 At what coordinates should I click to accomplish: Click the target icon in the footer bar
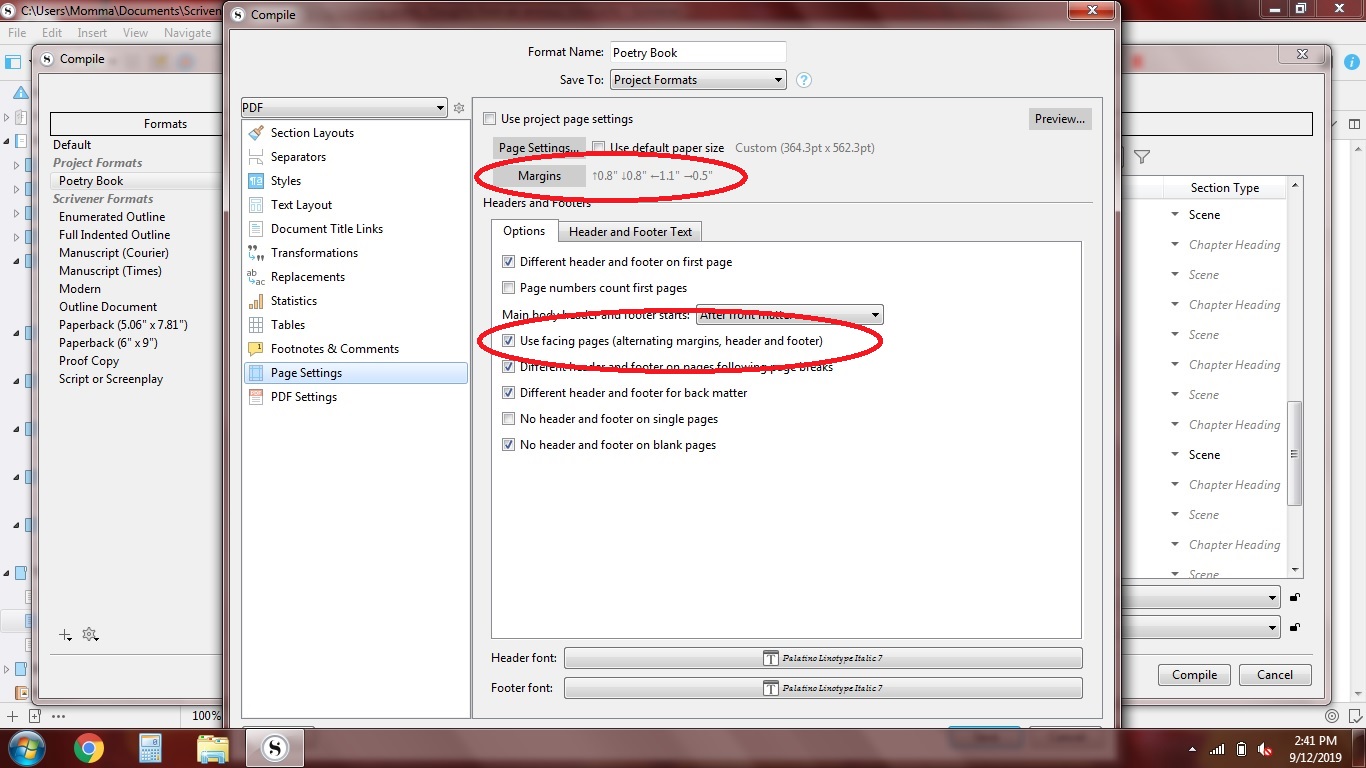point(1331,716)
